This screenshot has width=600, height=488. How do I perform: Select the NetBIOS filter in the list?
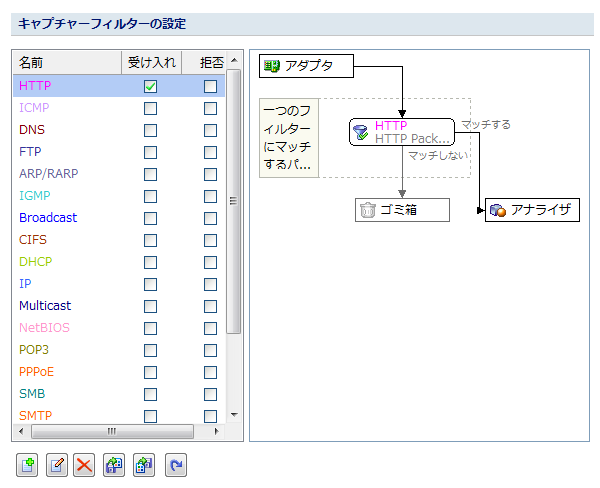click(x=45, y=328)
